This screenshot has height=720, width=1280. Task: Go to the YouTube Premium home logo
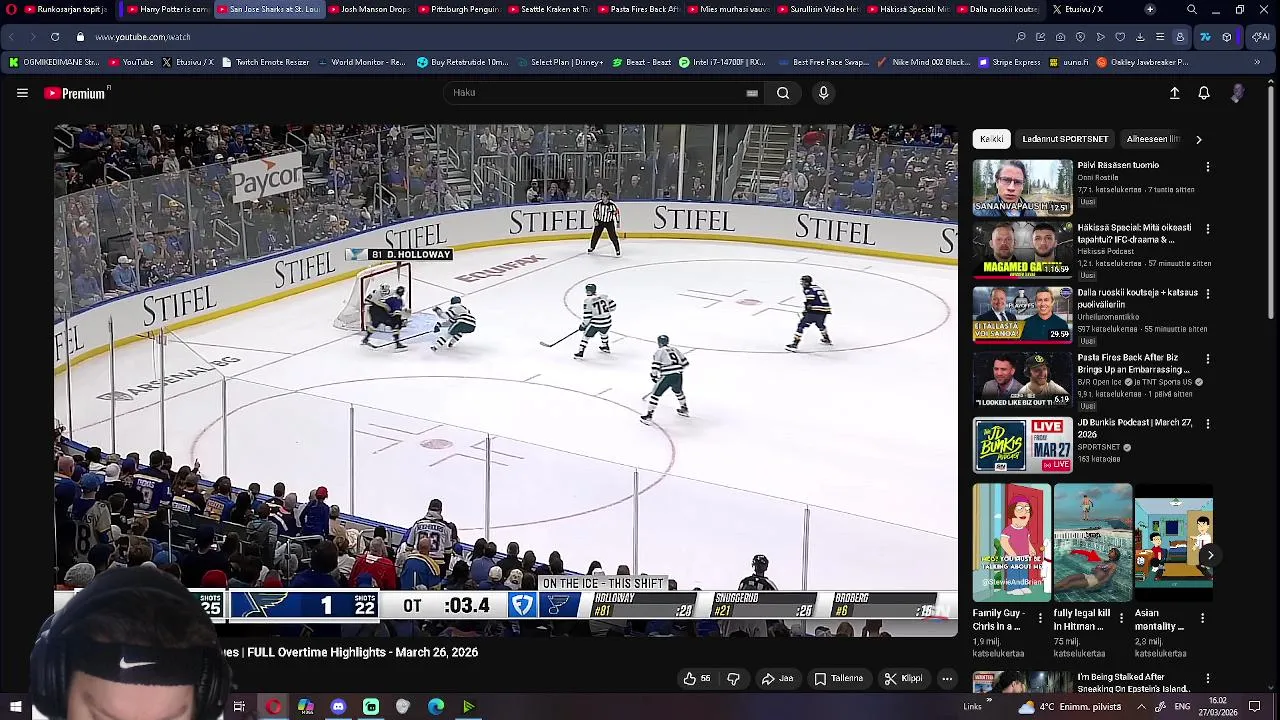(x=75, y=93)
